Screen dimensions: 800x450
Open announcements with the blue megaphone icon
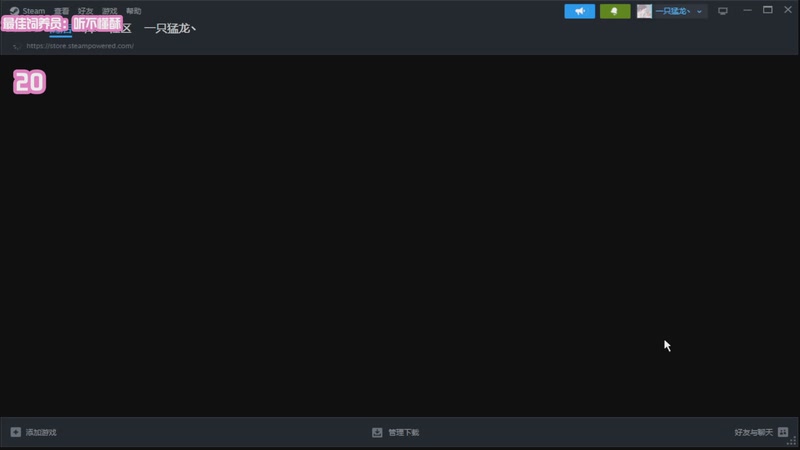tap(579, 11)
